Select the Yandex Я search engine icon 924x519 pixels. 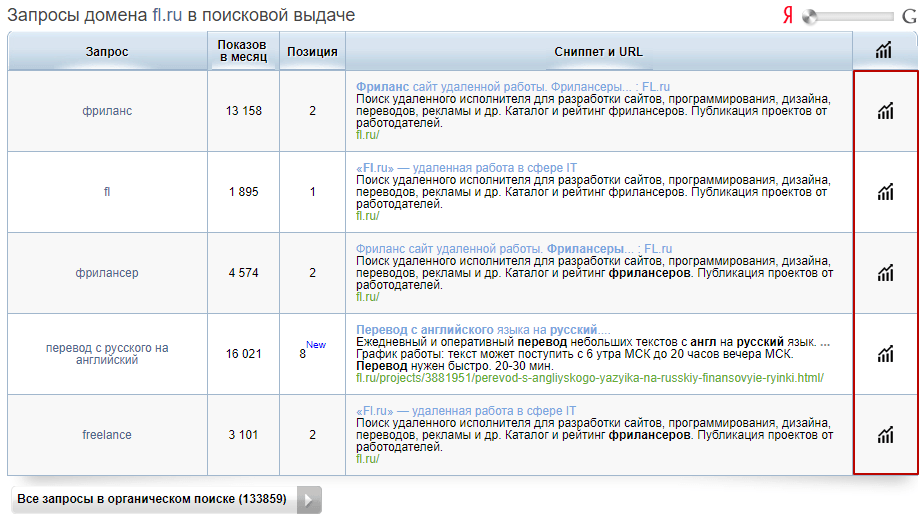788,15
